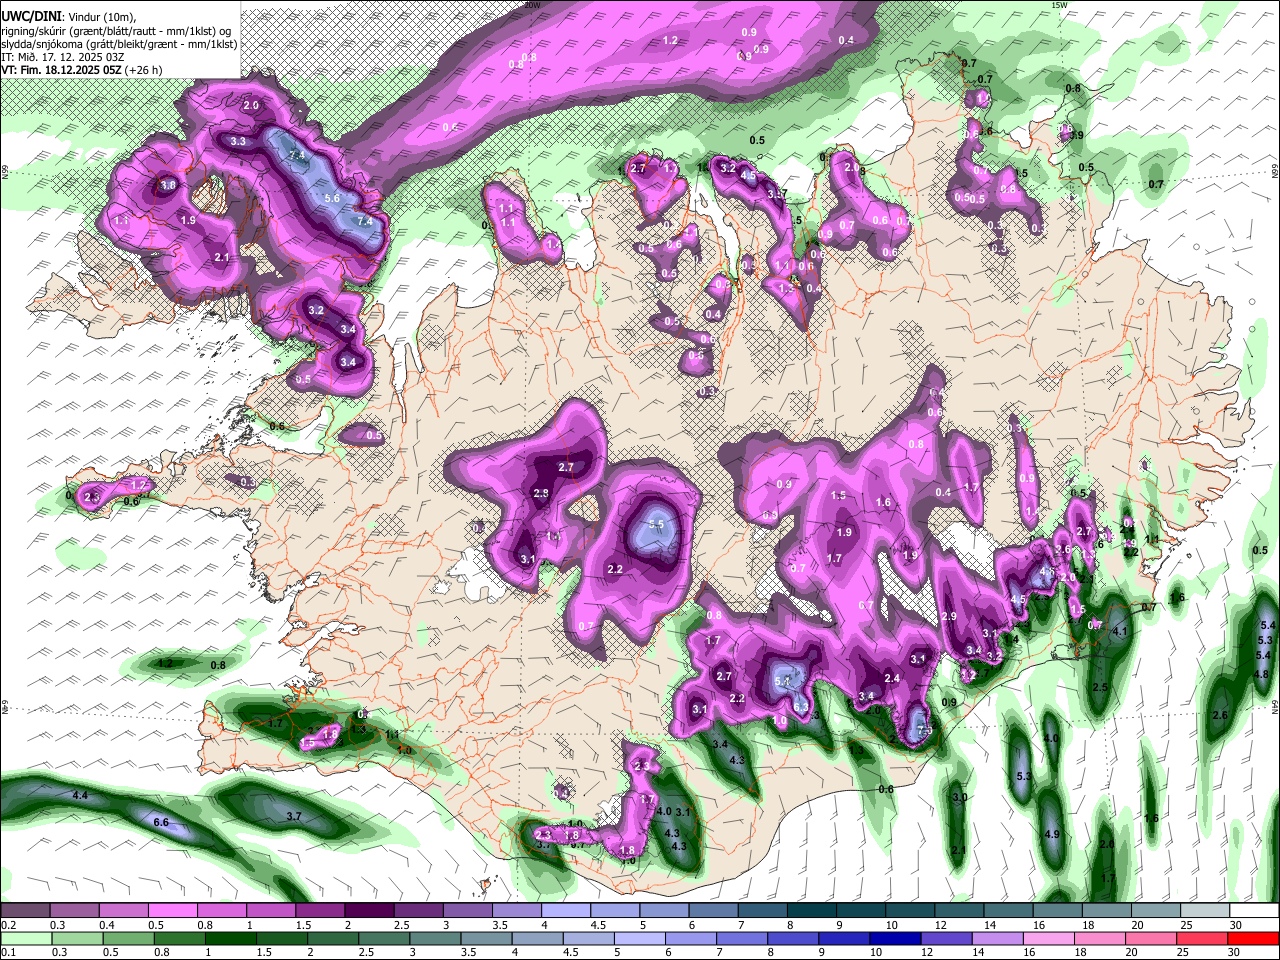The height and width of the screenshot is (960, 1280).
Task: Choose the dark teal 8–9 swatch, top legend row
Action: tap(811, 911)
